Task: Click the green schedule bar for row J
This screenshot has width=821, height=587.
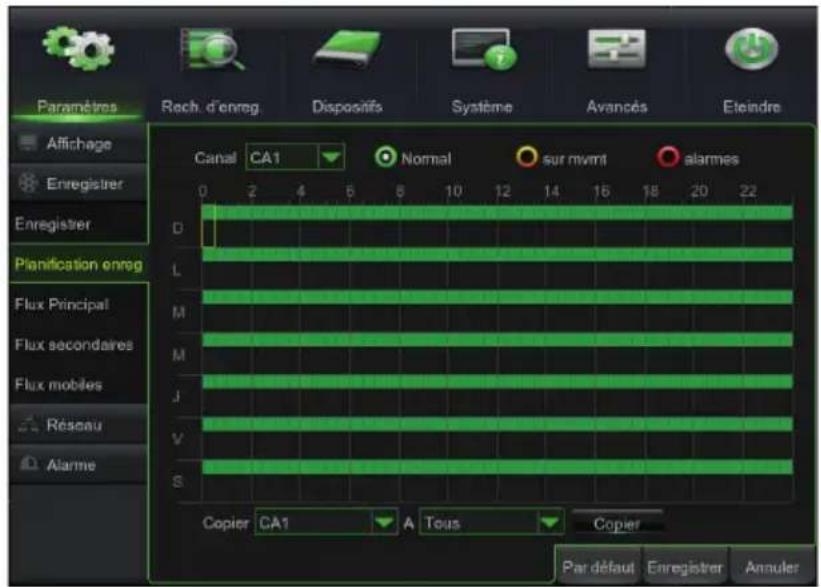Action: (x=497, y=382)
